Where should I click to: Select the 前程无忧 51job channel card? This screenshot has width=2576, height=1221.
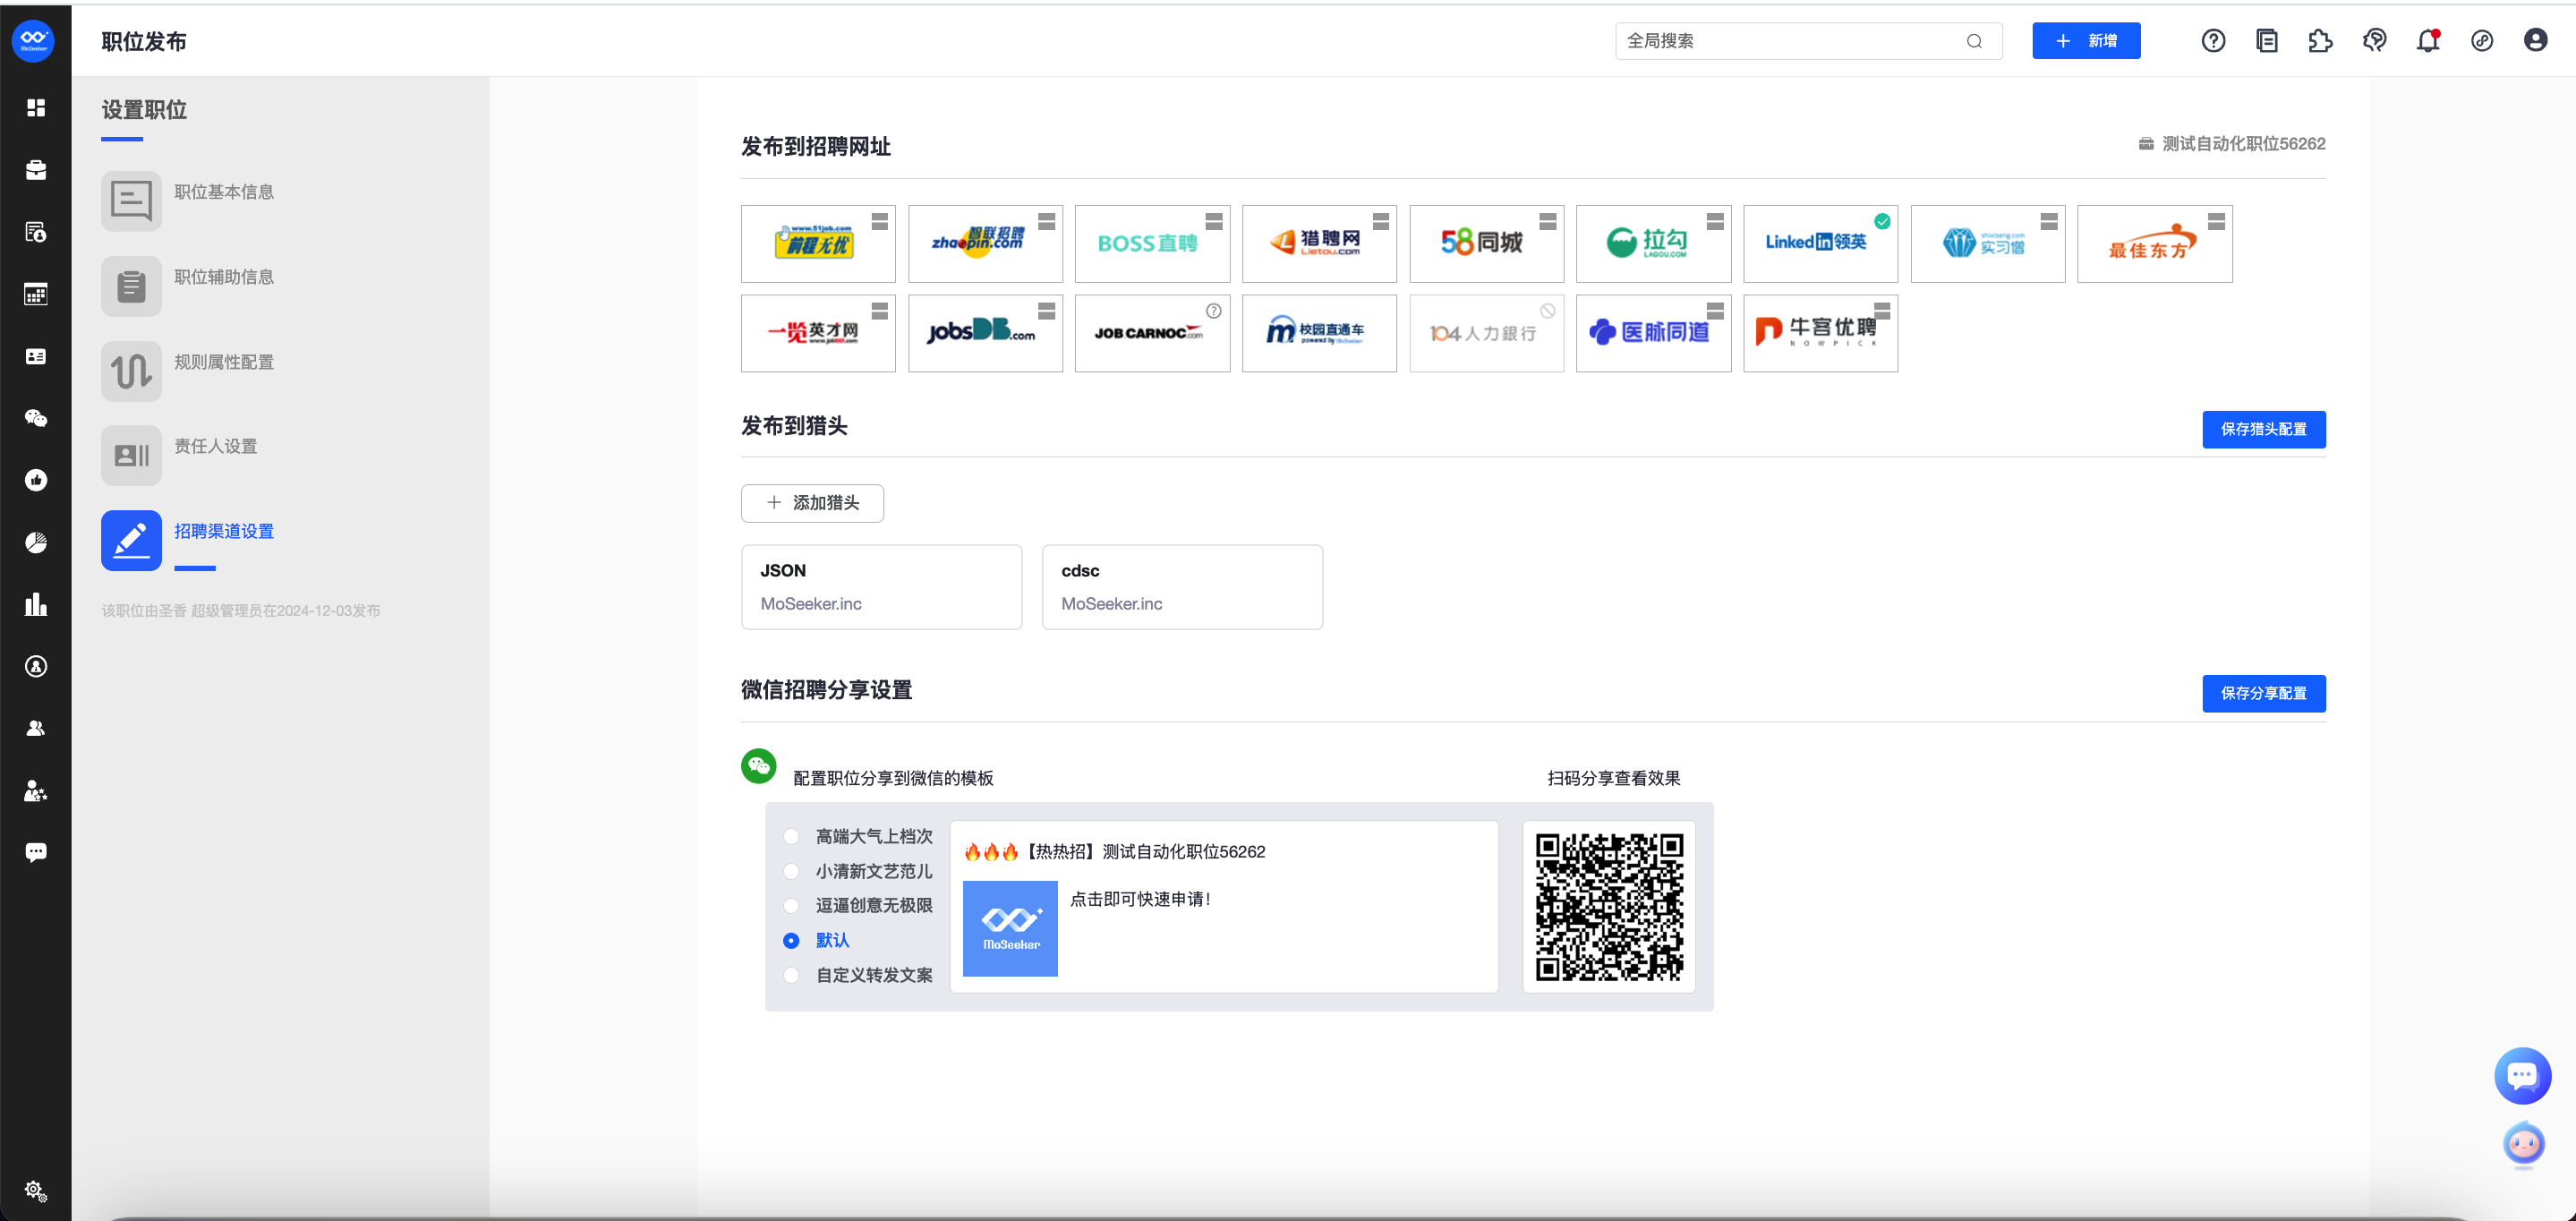(x=818, y=244)
